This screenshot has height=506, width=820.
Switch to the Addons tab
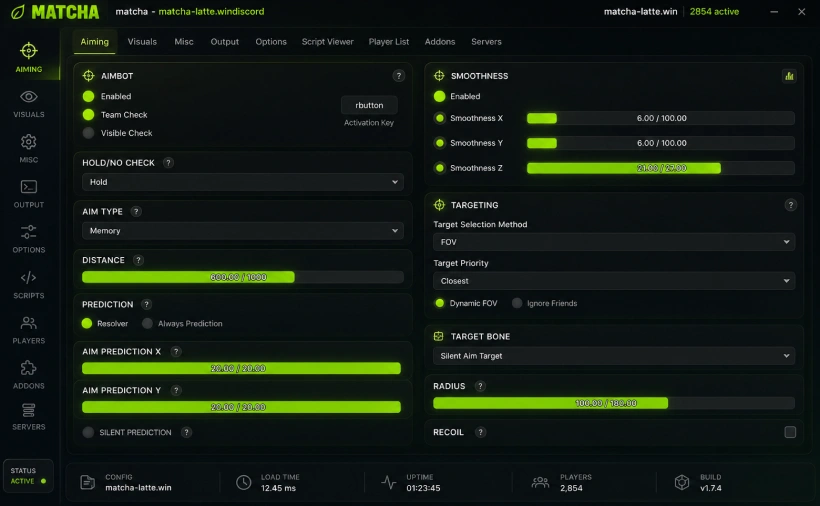(440, 42)
